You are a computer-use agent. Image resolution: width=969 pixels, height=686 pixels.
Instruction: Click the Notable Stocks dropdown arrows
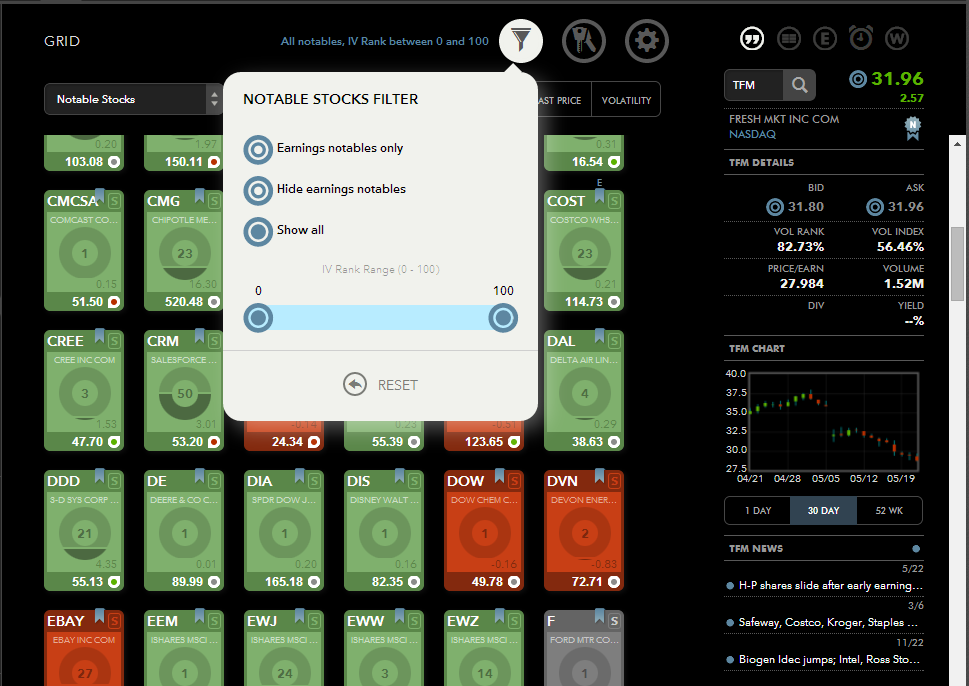tap(214, 99)
